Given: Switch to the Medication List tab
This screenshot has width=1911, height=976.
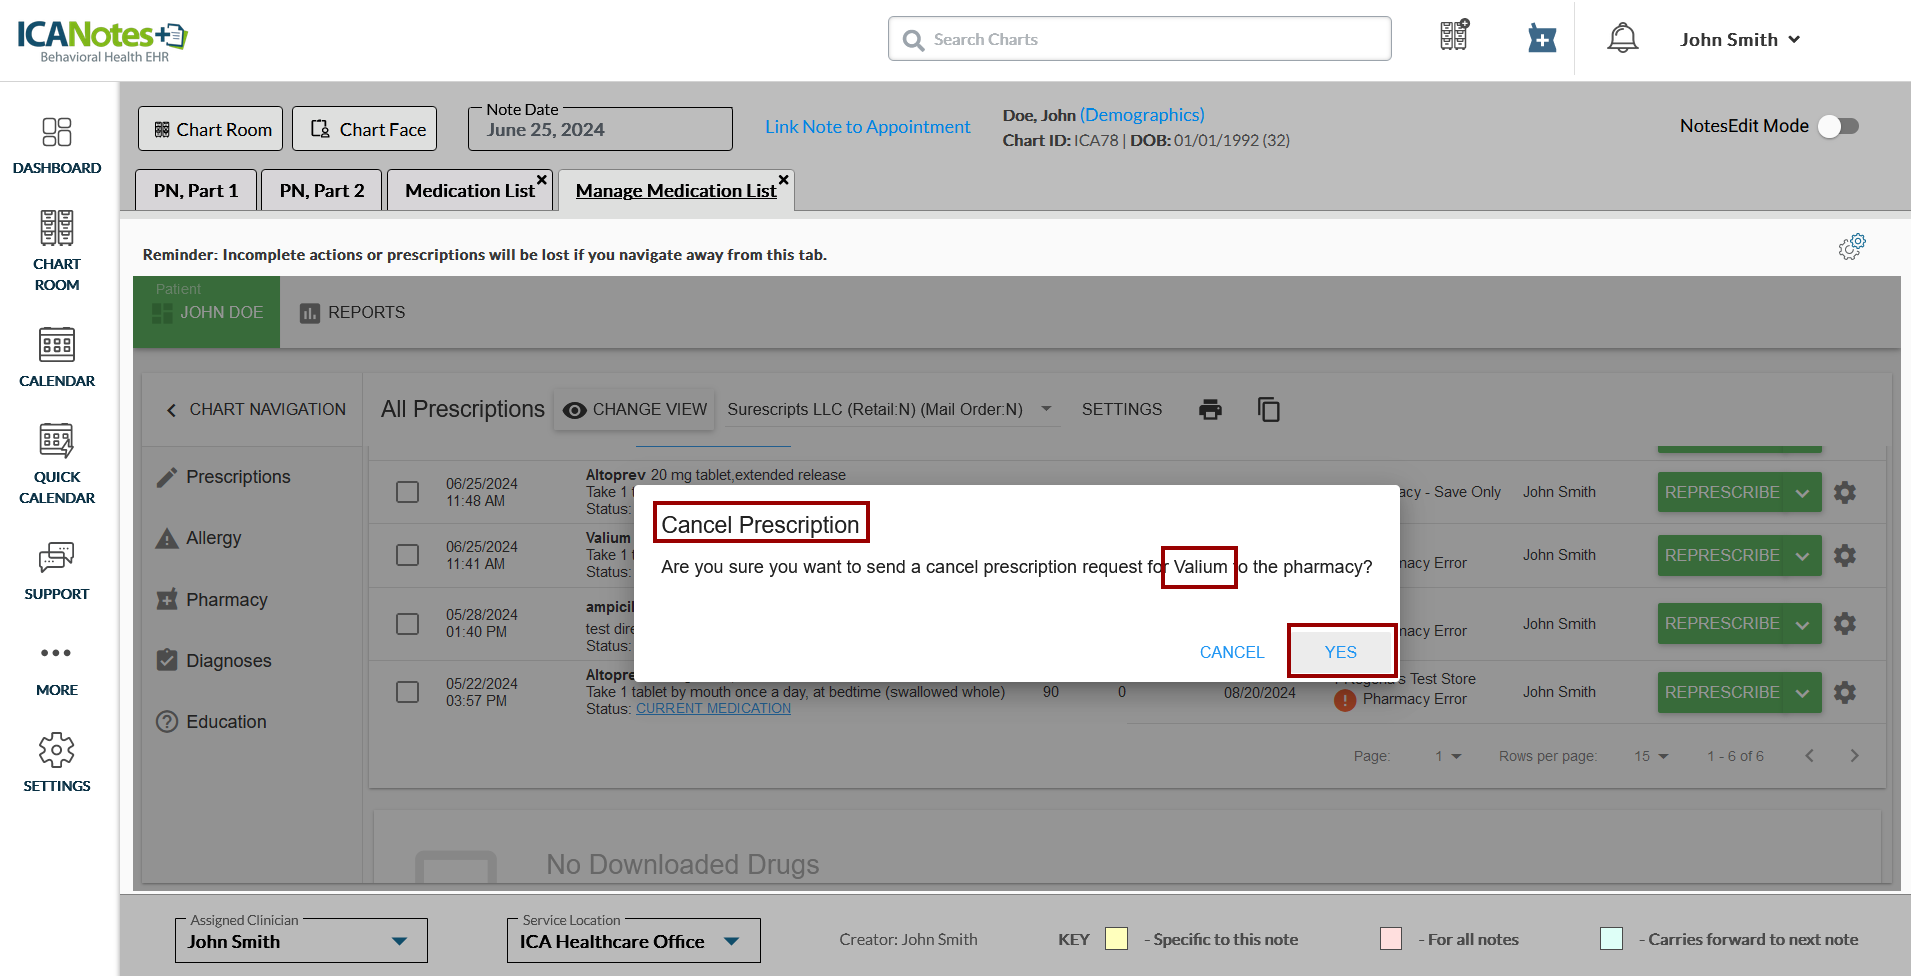Looking at the screenshot, I should (469, 190).
